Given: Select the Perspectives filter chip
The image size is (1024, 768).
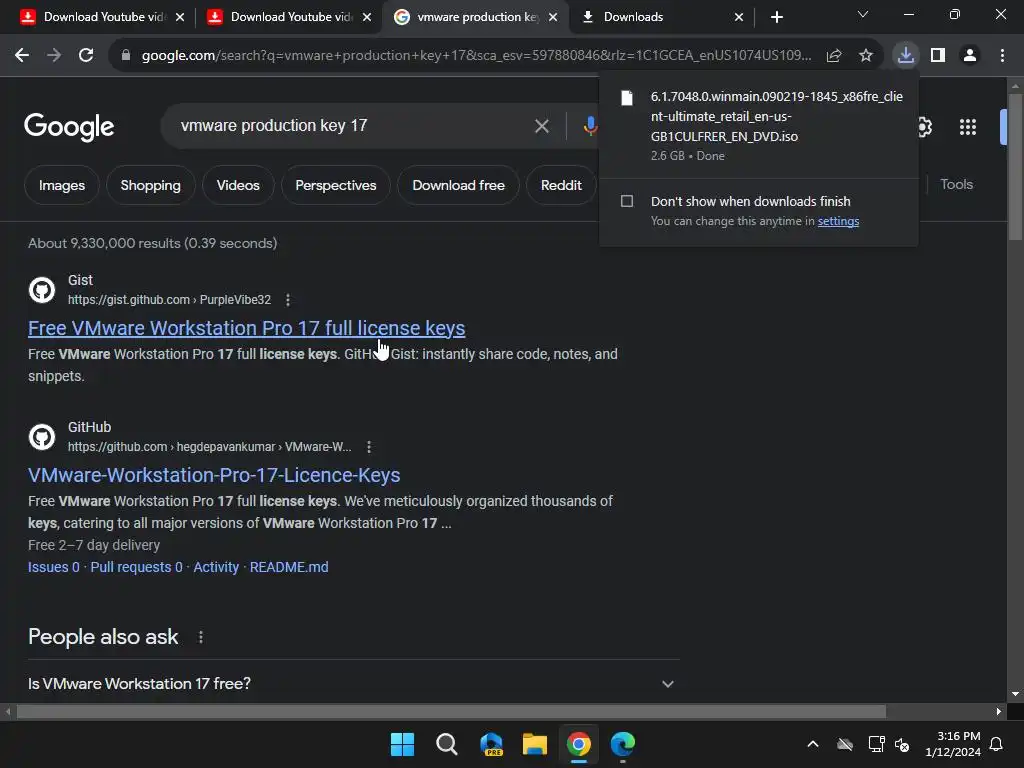Looking at the screenshot, I should pos(336,185).
